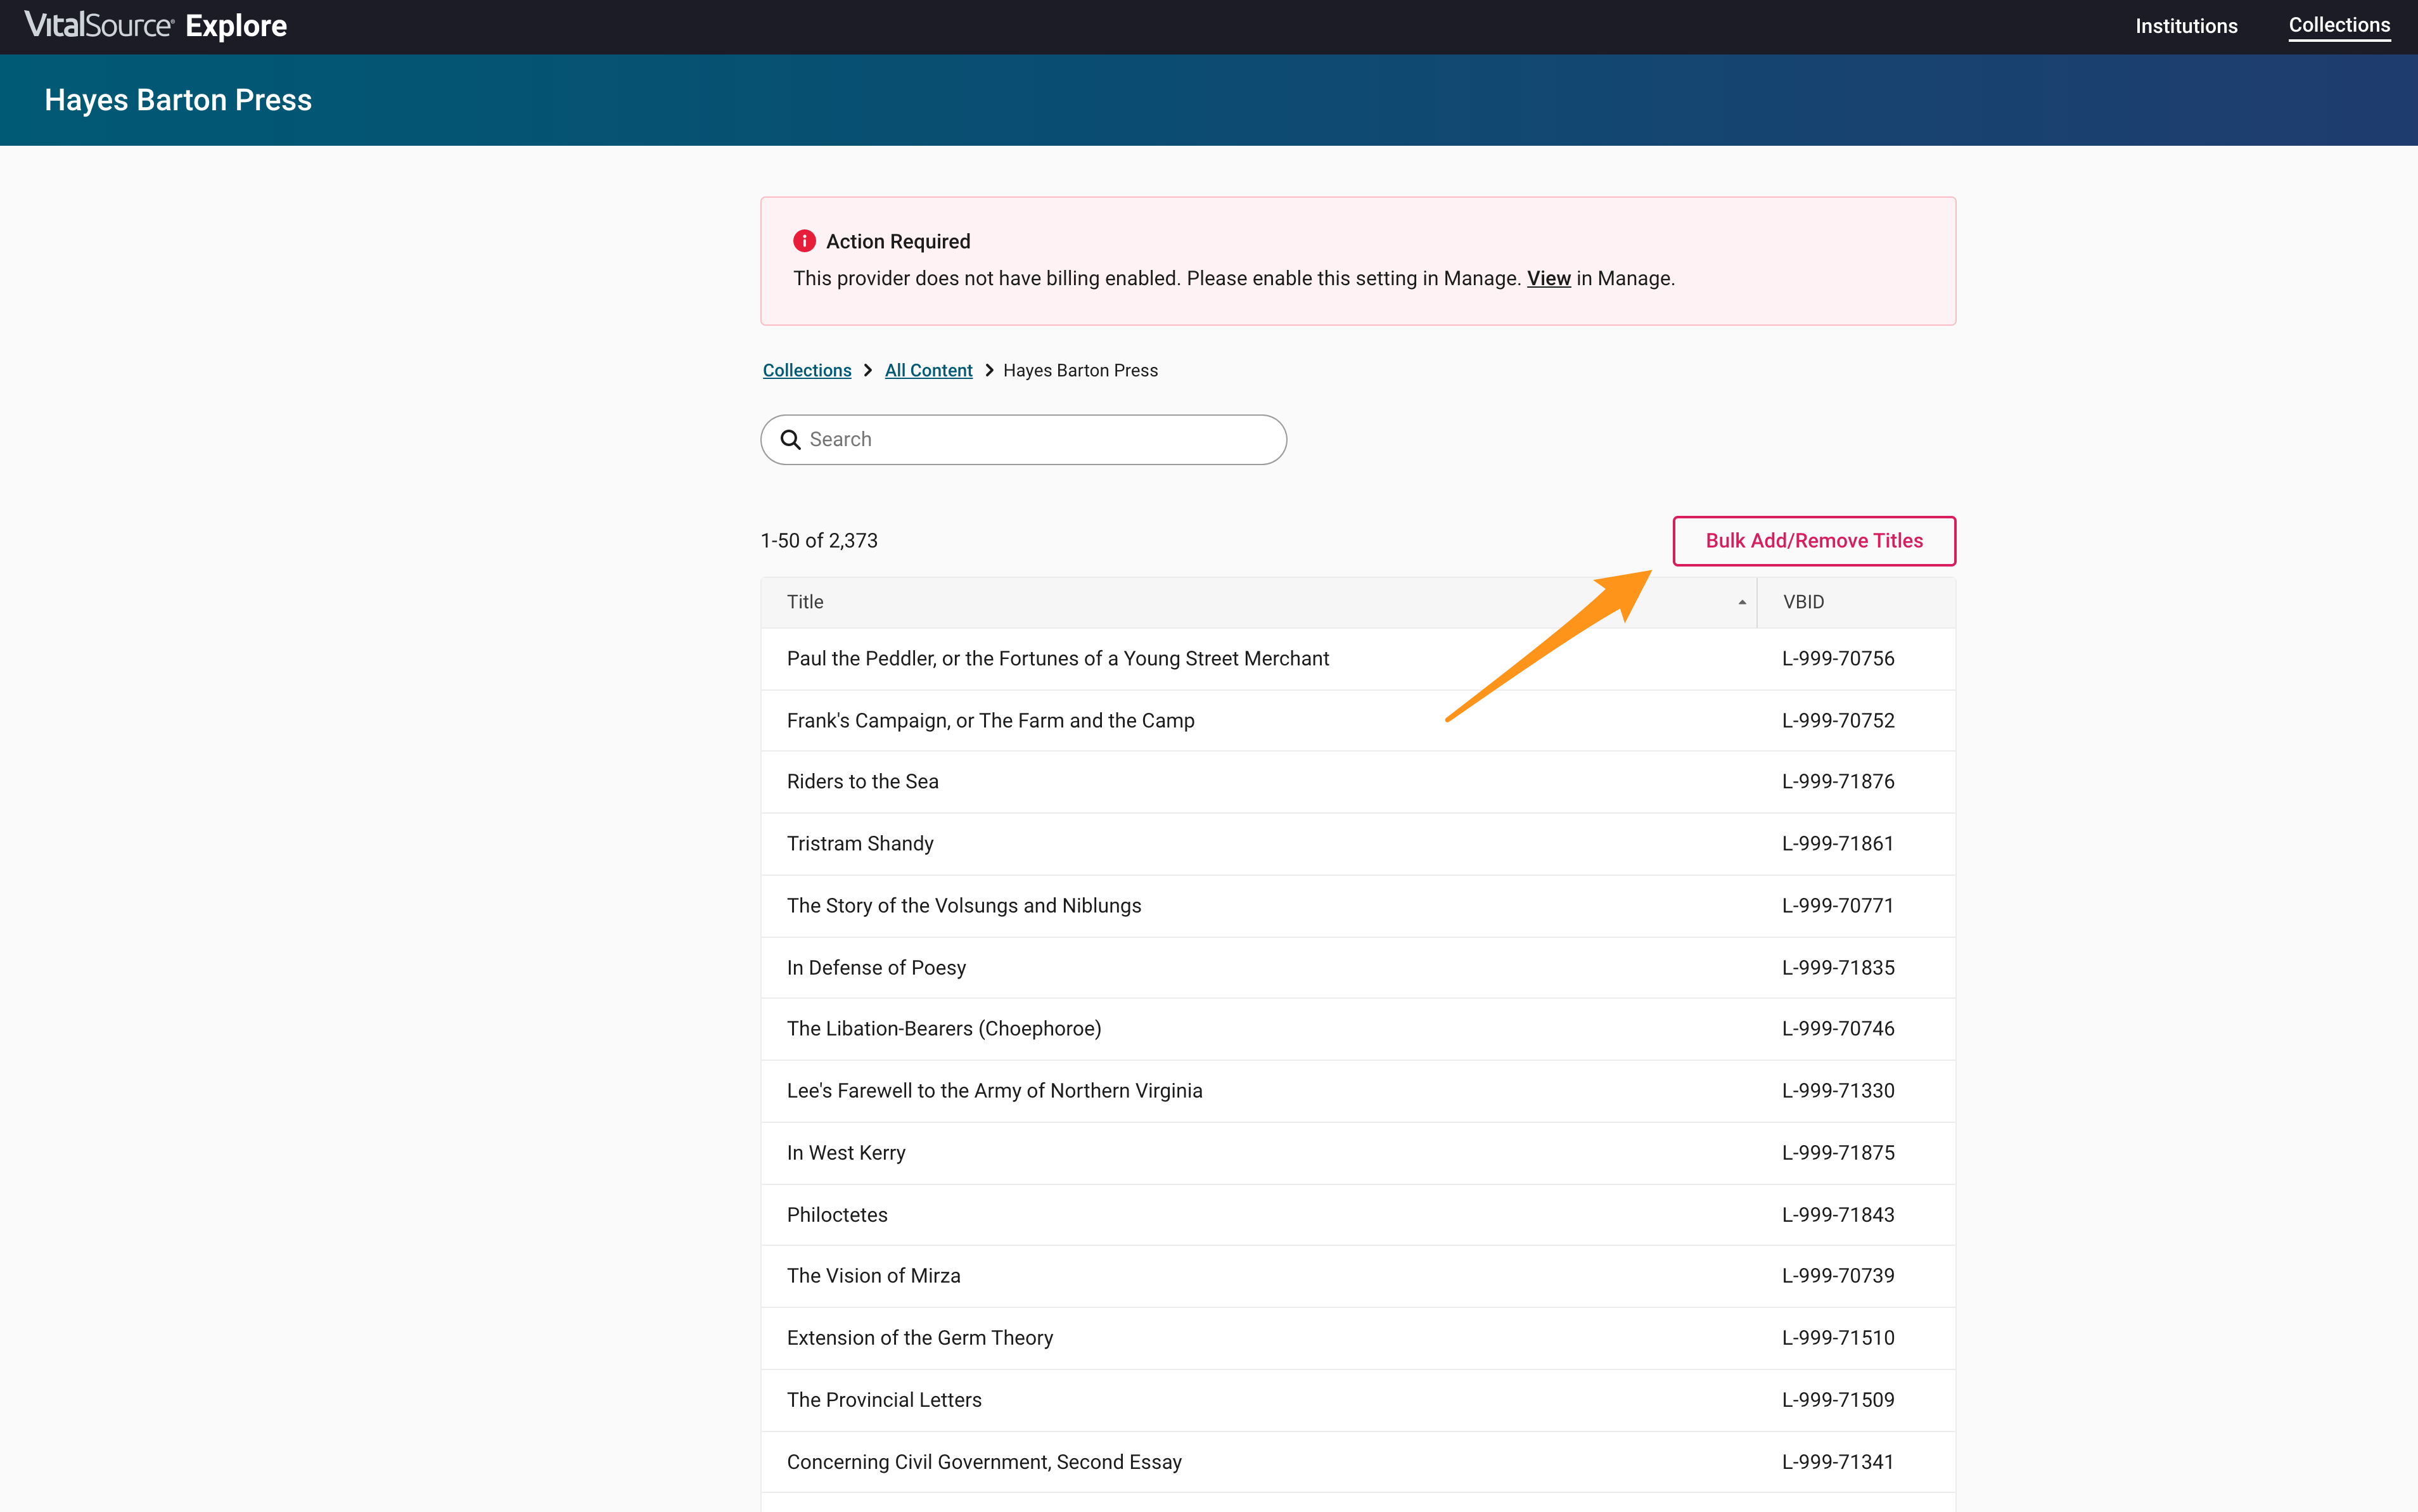2418x1512 pixels.
Task: Sort by the Title column header
Action: pos(805,602)
